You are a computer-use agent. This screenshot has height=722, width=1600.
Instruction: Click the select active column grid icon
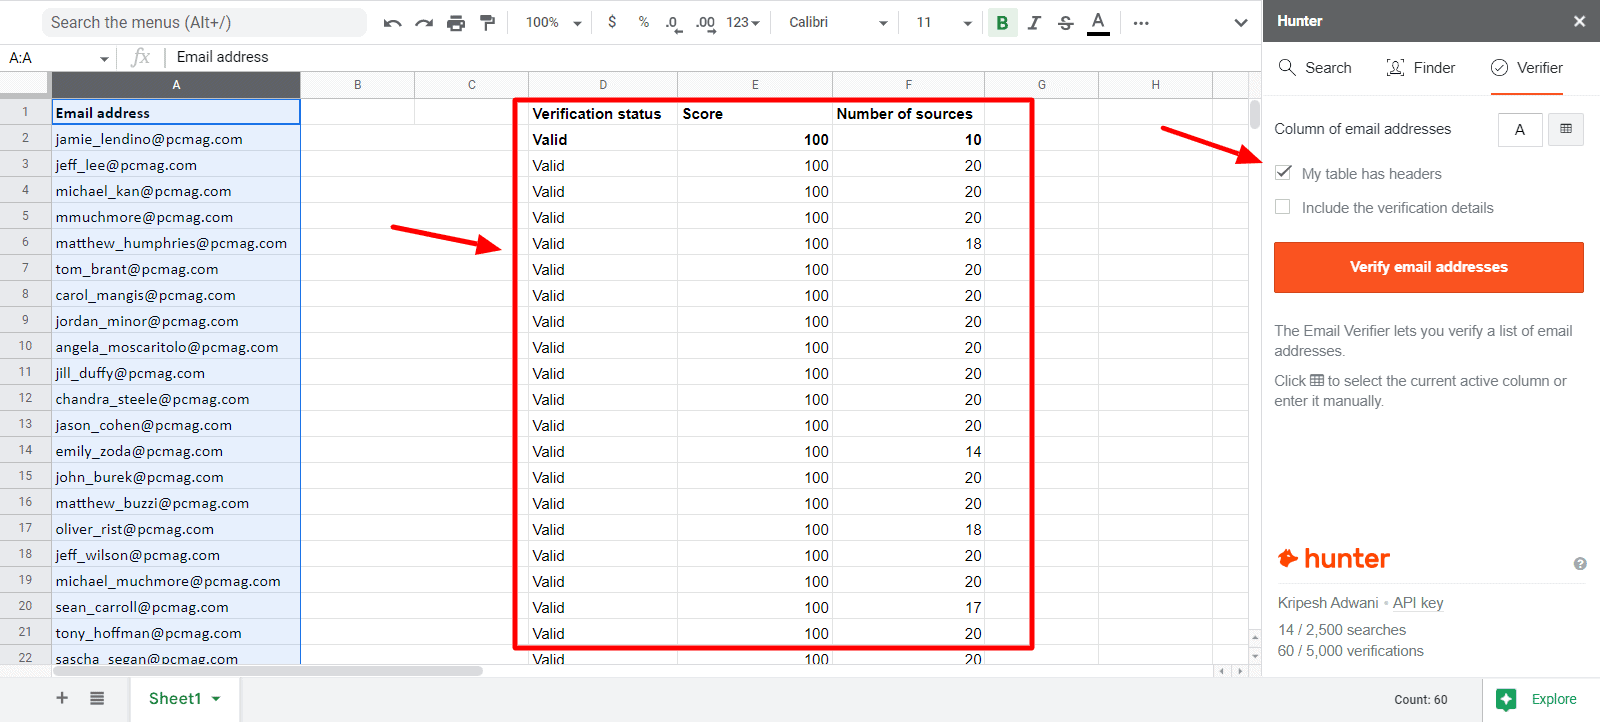pos(1565,129)
